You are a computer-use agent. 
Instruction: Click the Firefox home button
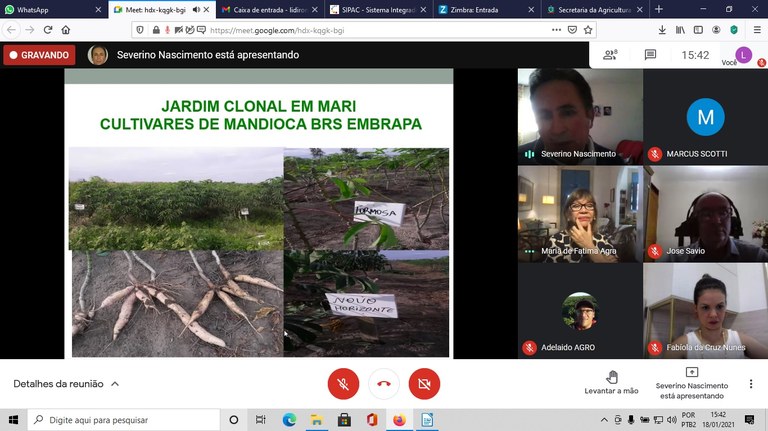point(66,30)
